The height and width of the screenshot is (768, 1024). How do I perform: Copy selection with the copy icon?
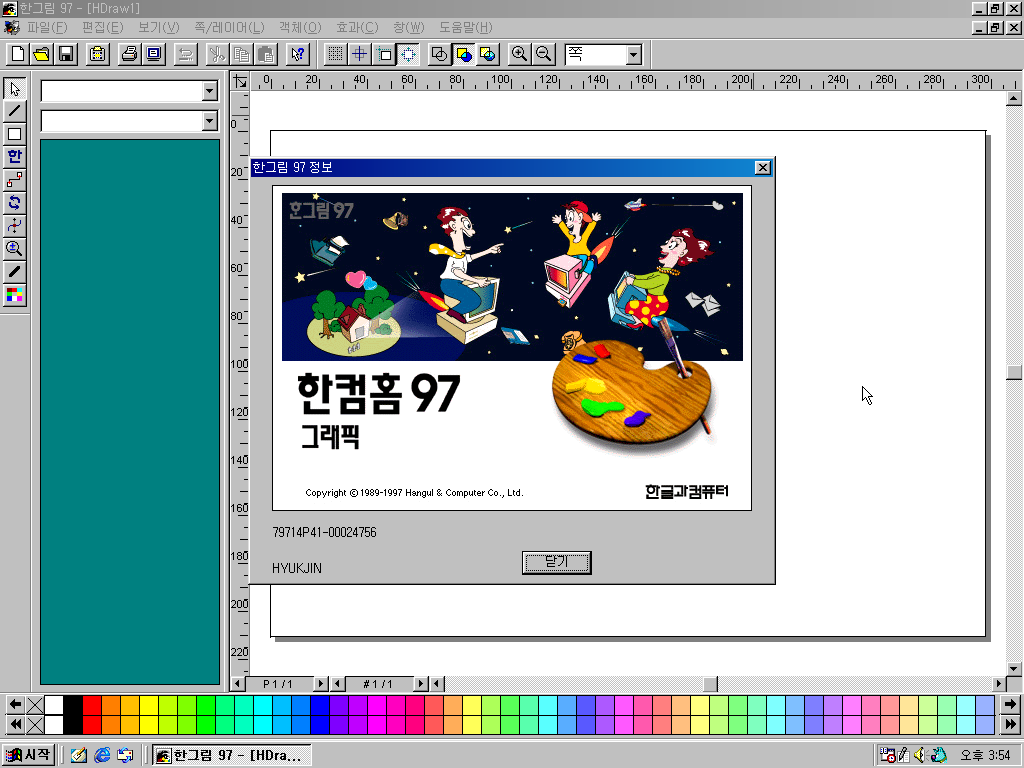click(x=241, y=54)
